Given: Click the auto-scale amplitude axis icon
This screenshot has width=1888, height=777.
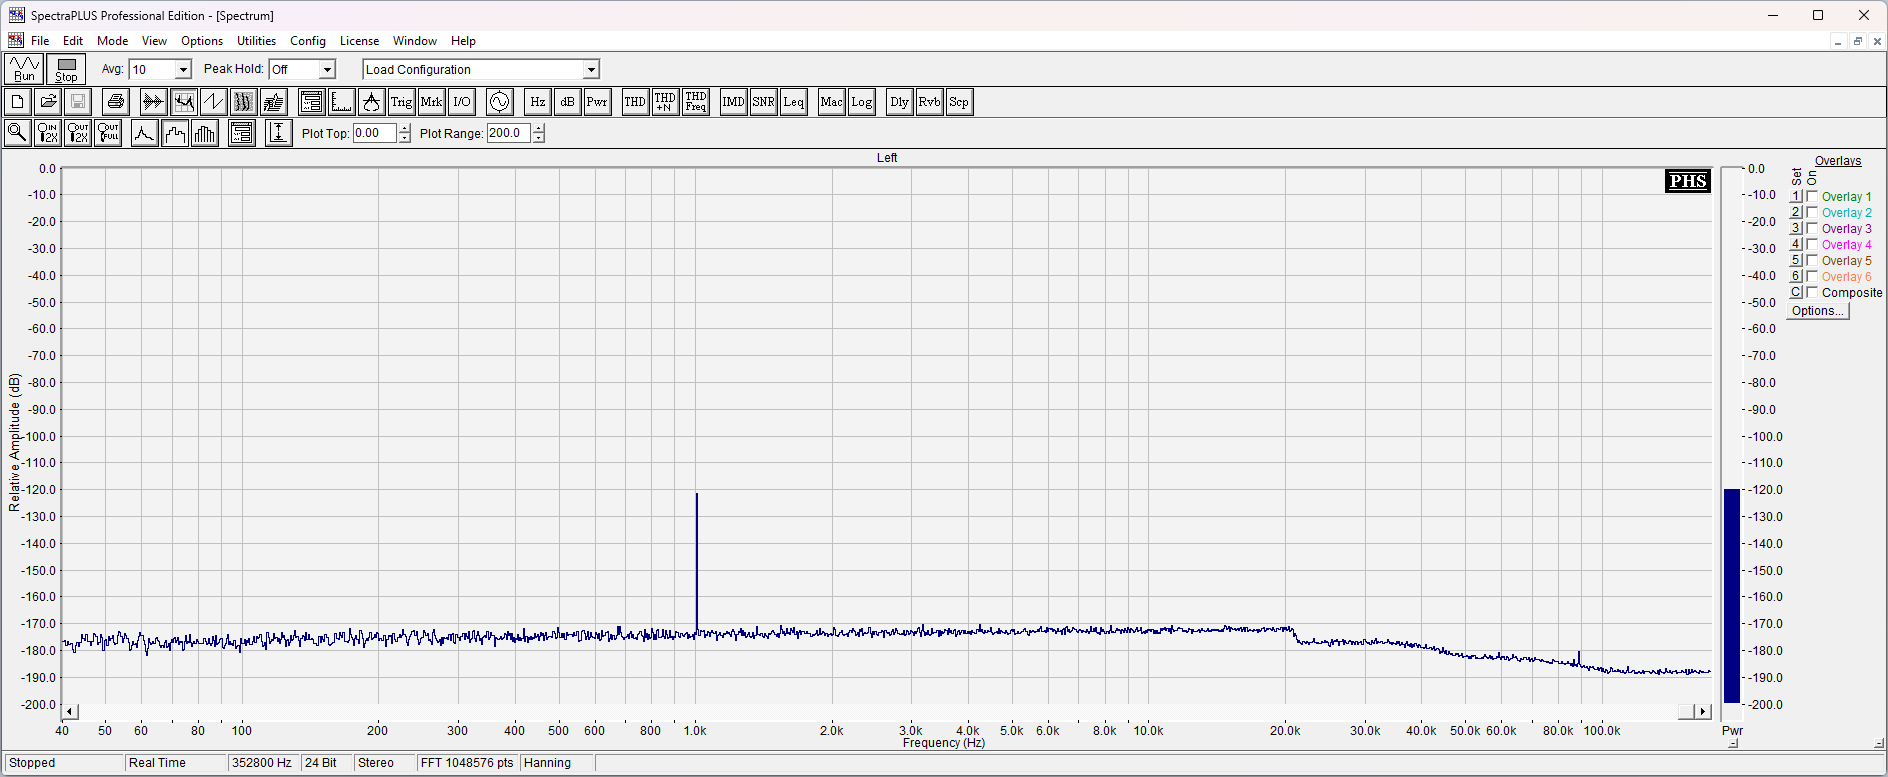Looking at the screenshot, I should [279, 133].
